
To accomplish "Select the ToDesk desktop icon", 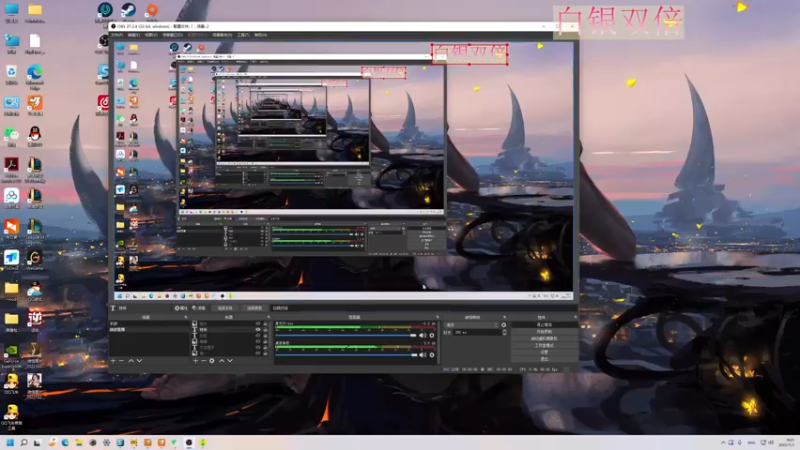I will pyautogui.click(x=11, y=259).
